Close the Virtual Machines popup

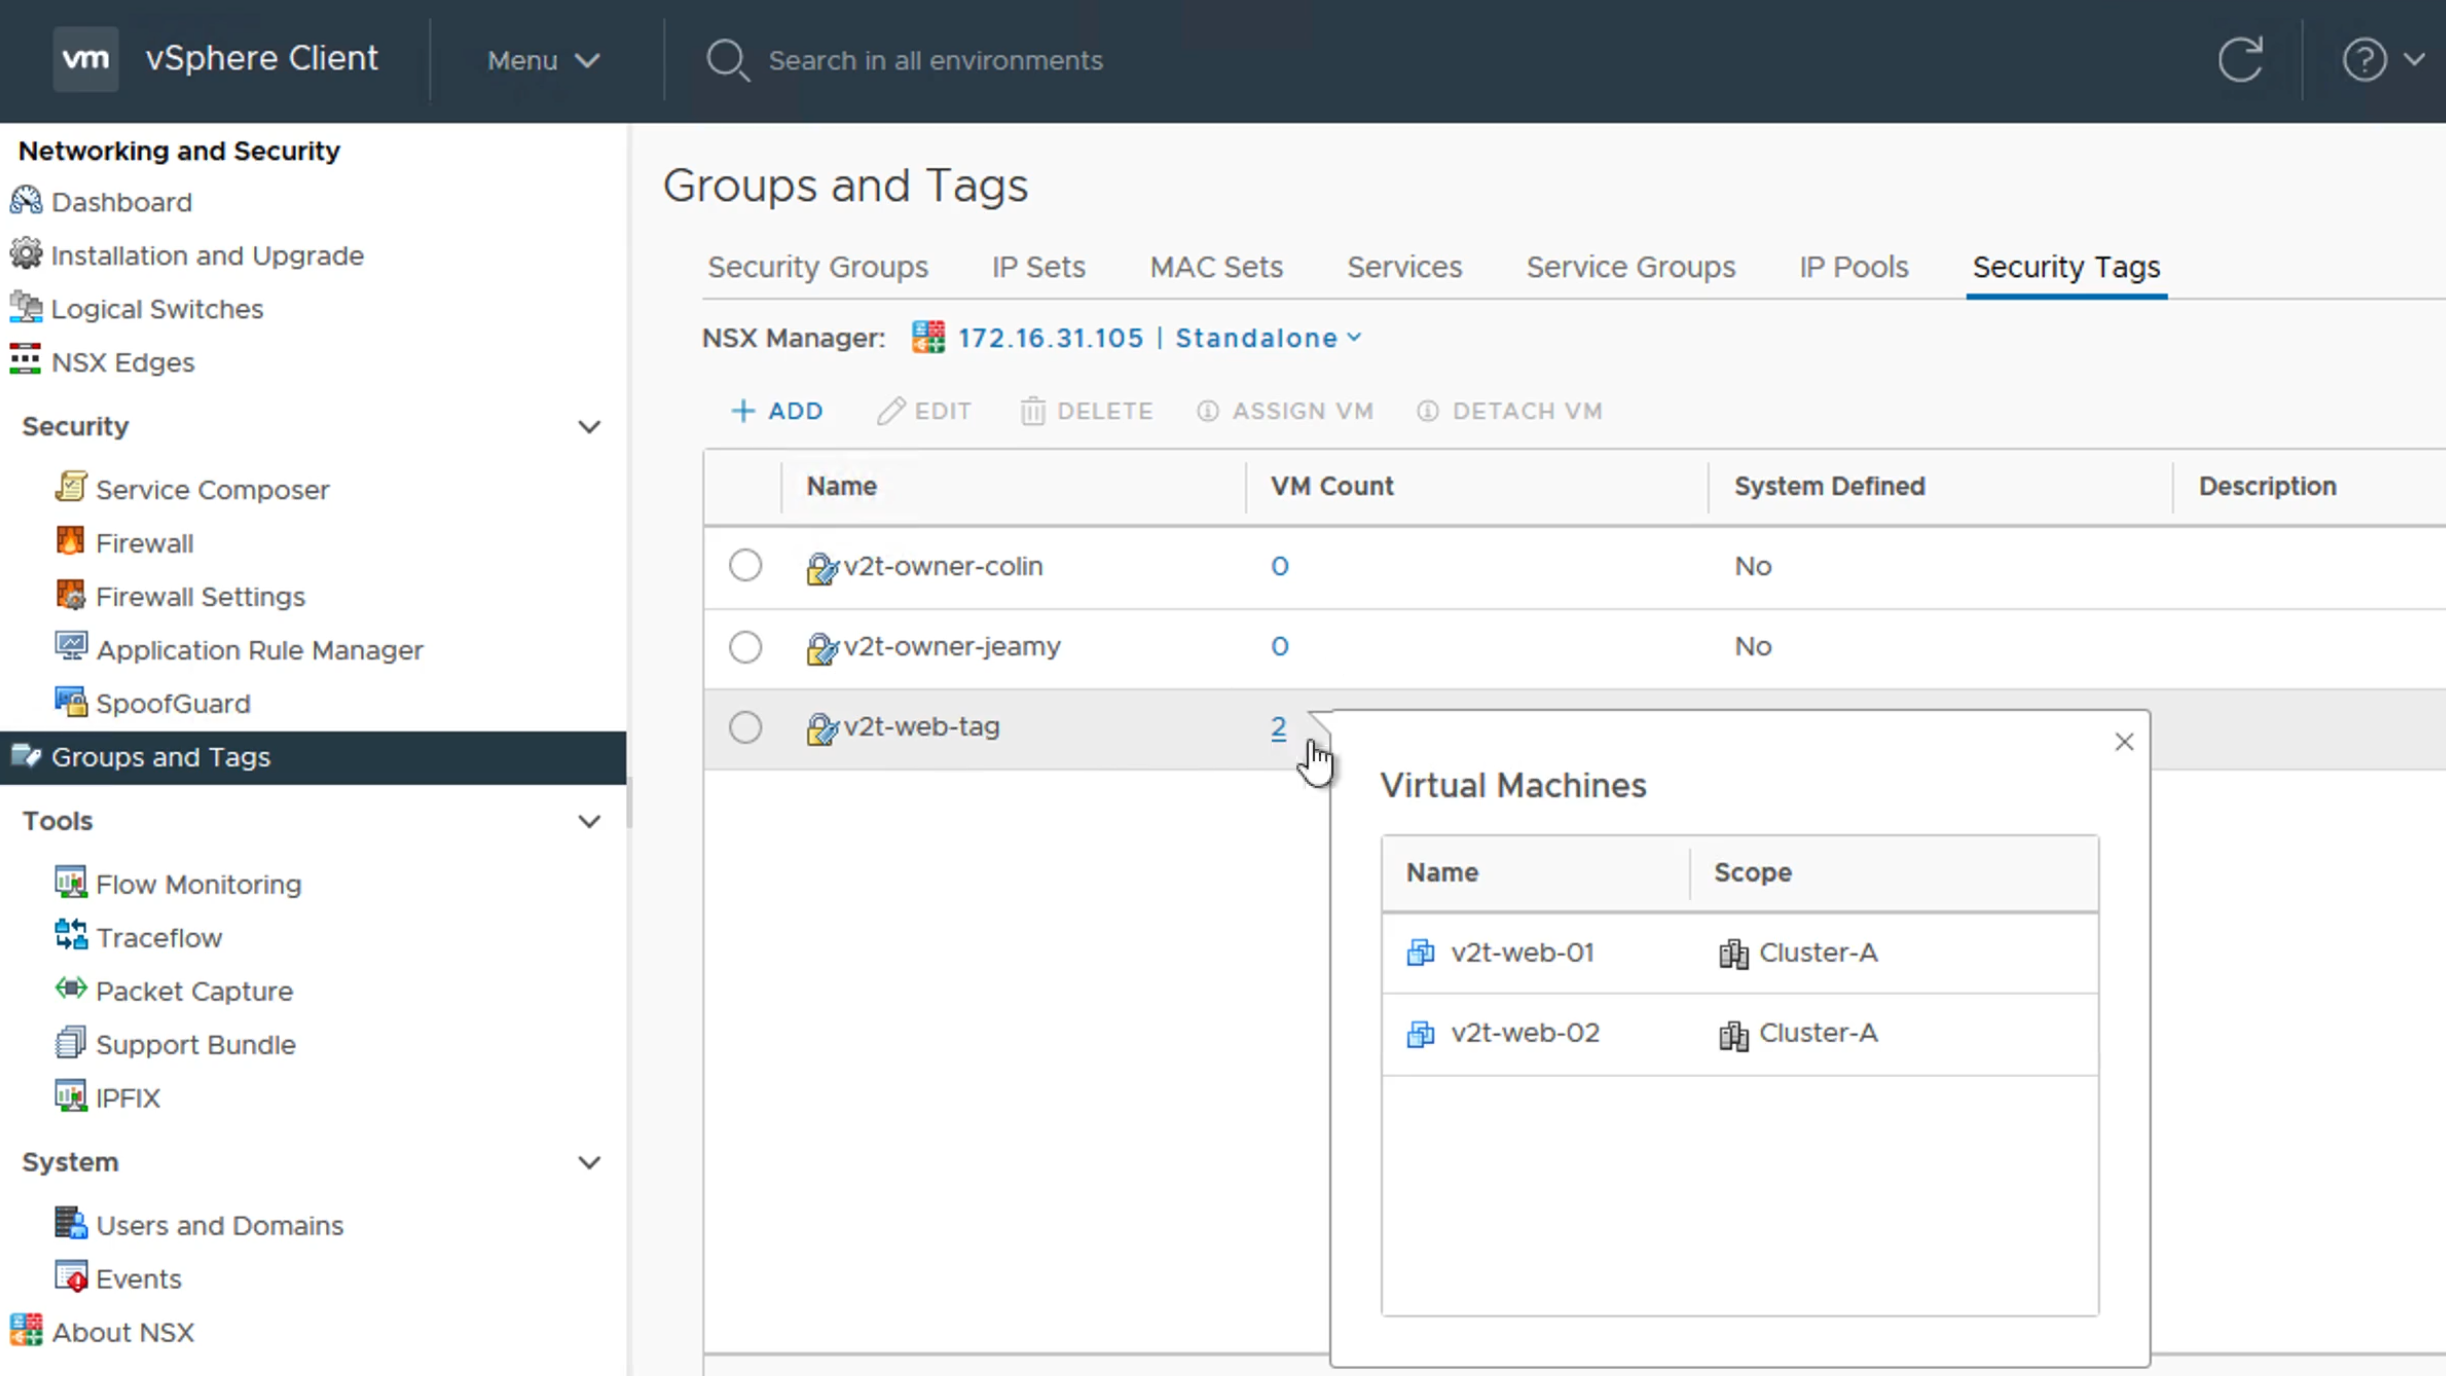point(2124,742)
